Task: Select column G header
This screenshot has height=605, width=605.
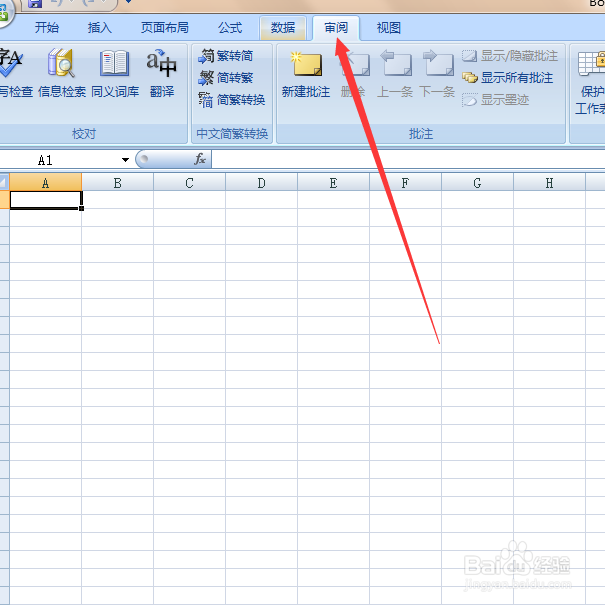Action: tap(477, 183)
